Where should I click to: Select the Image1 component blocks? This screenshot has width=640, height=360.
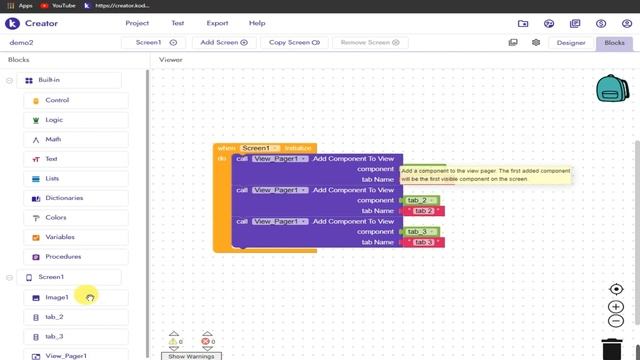coord(76,298)
